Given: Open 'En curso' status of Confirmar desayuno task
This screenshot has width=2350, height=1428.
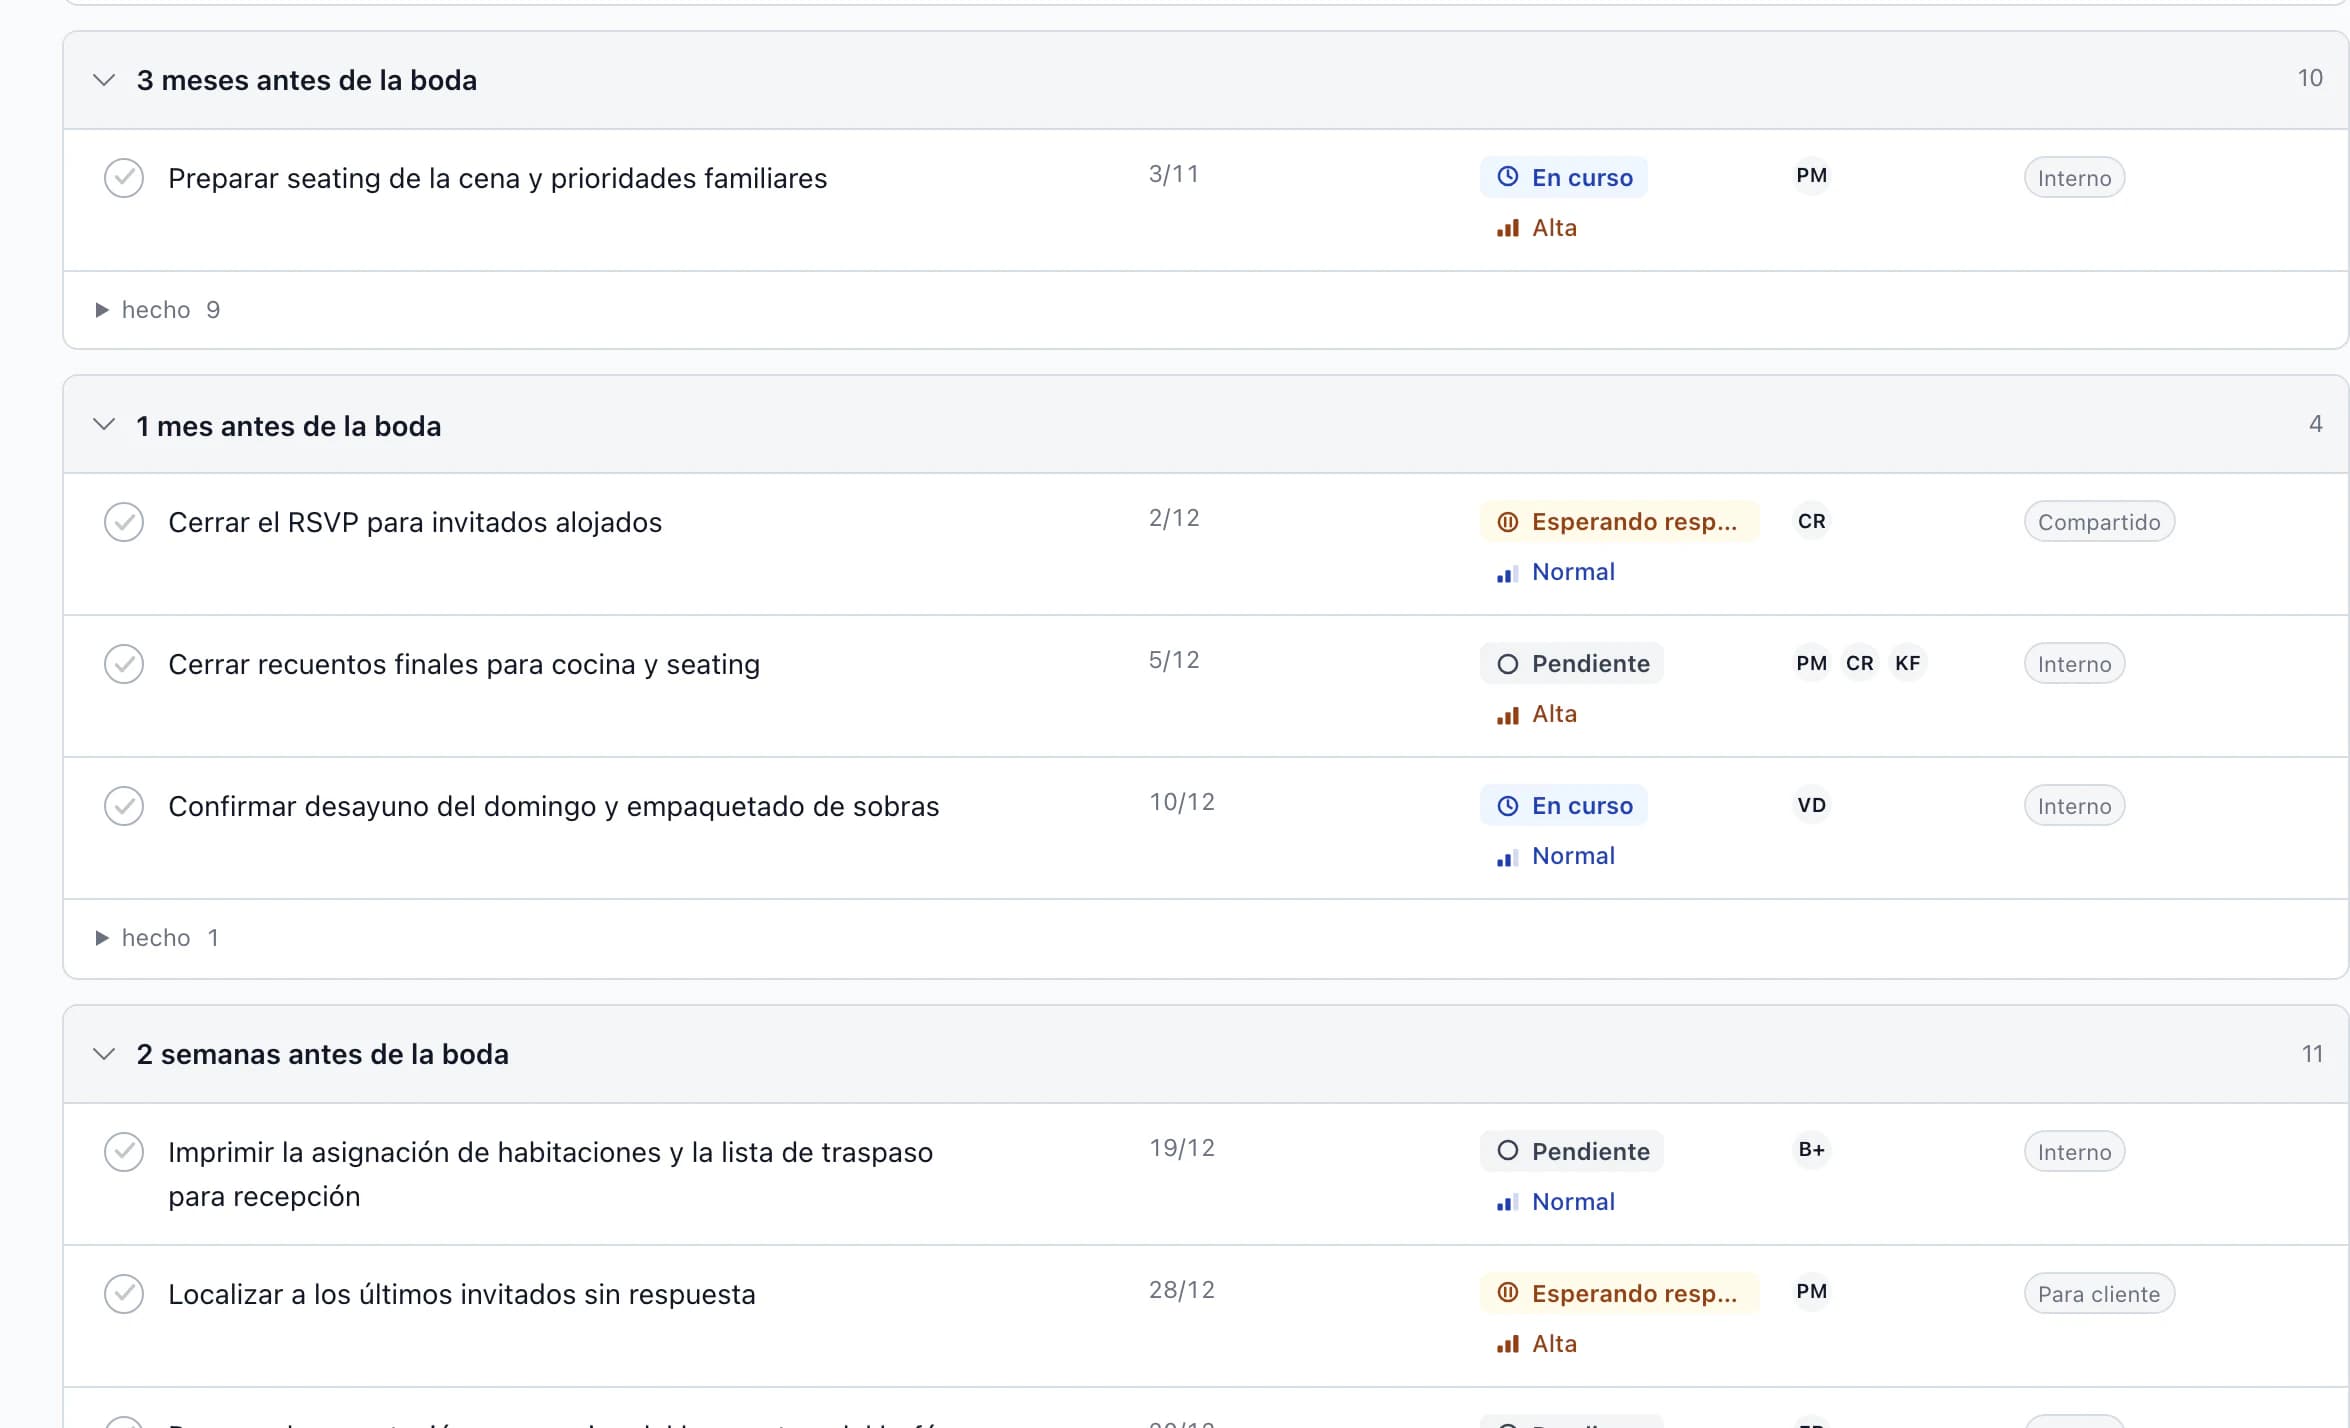Looking at the screenshot, I should pos(1564,805).
